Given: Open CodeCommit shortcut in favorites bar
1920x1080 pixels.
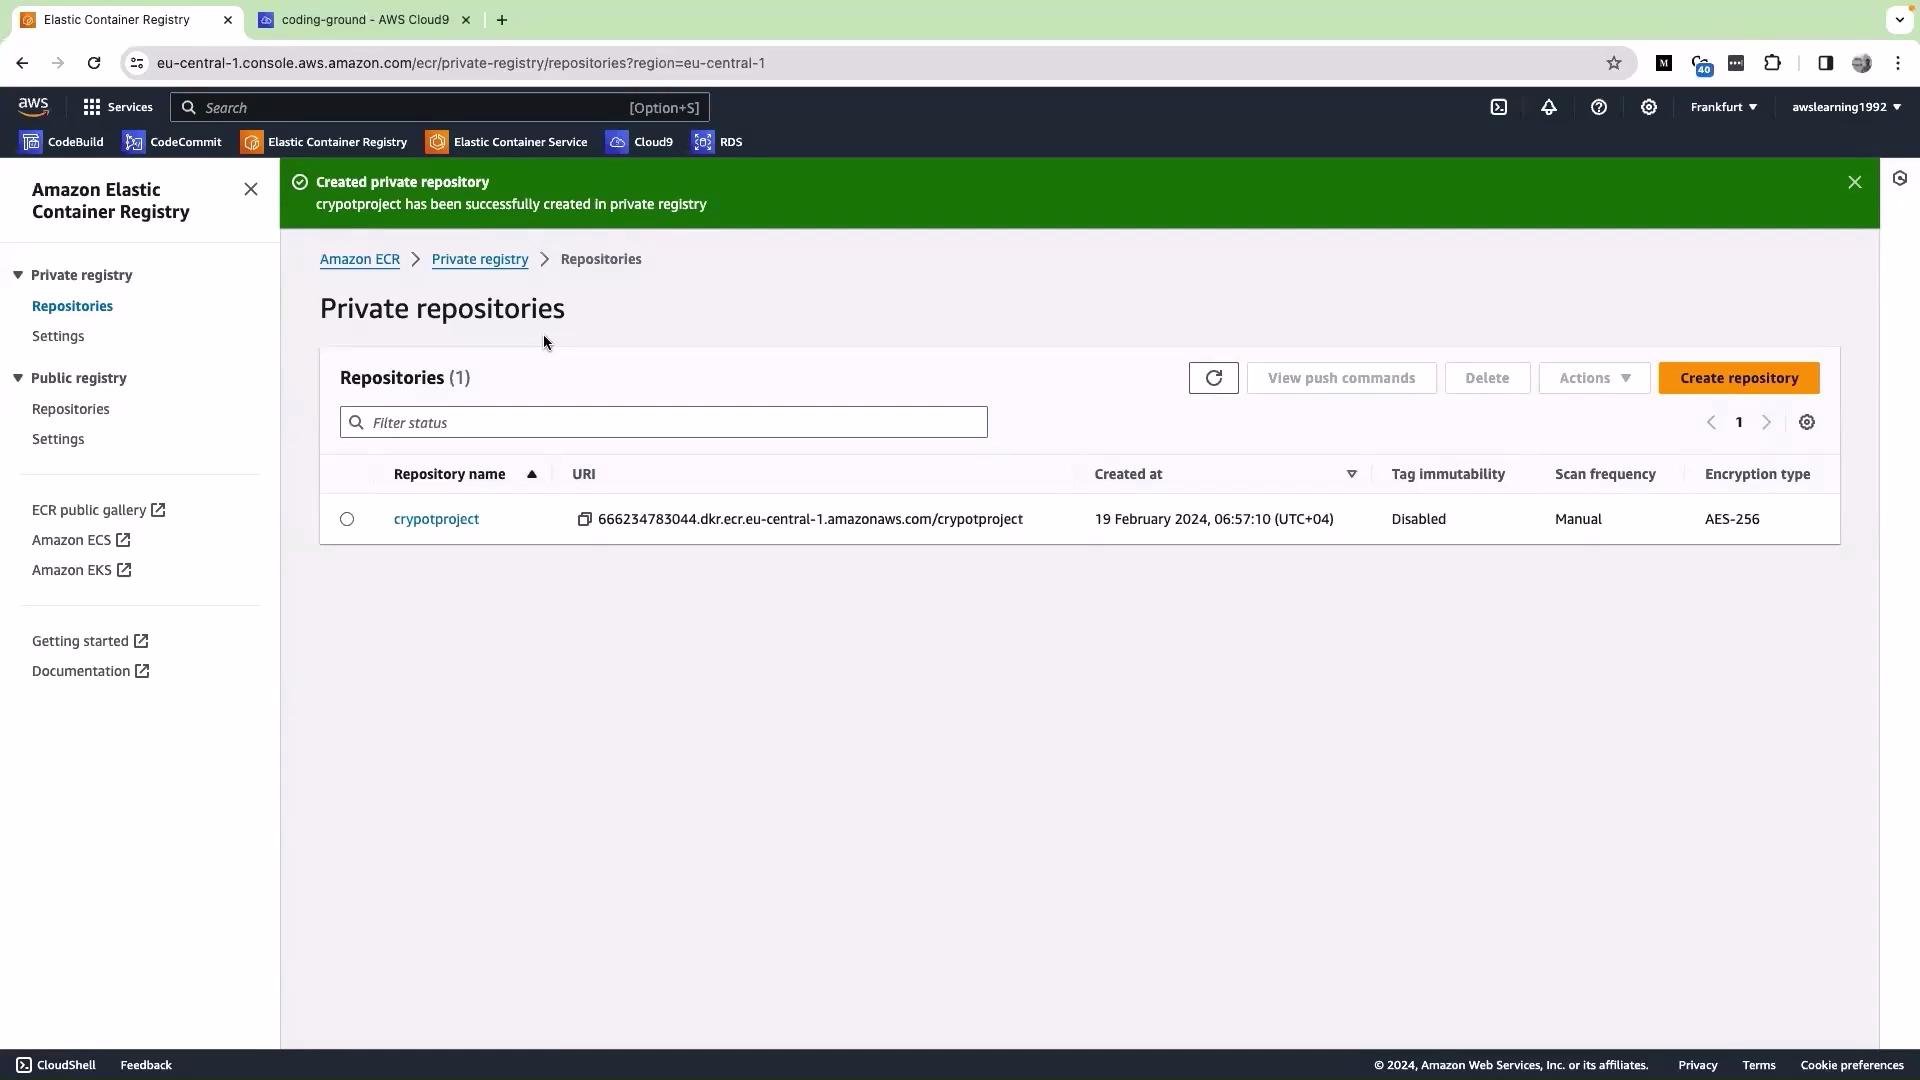Looking at the screenshot, I should (172, 142).
